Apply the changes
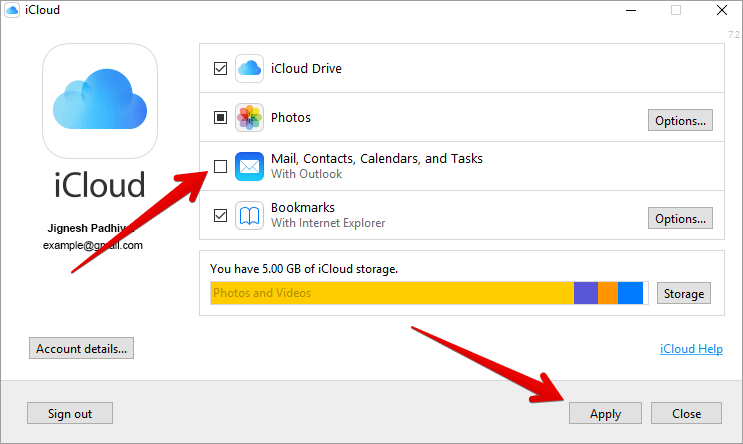 [605, 413]
